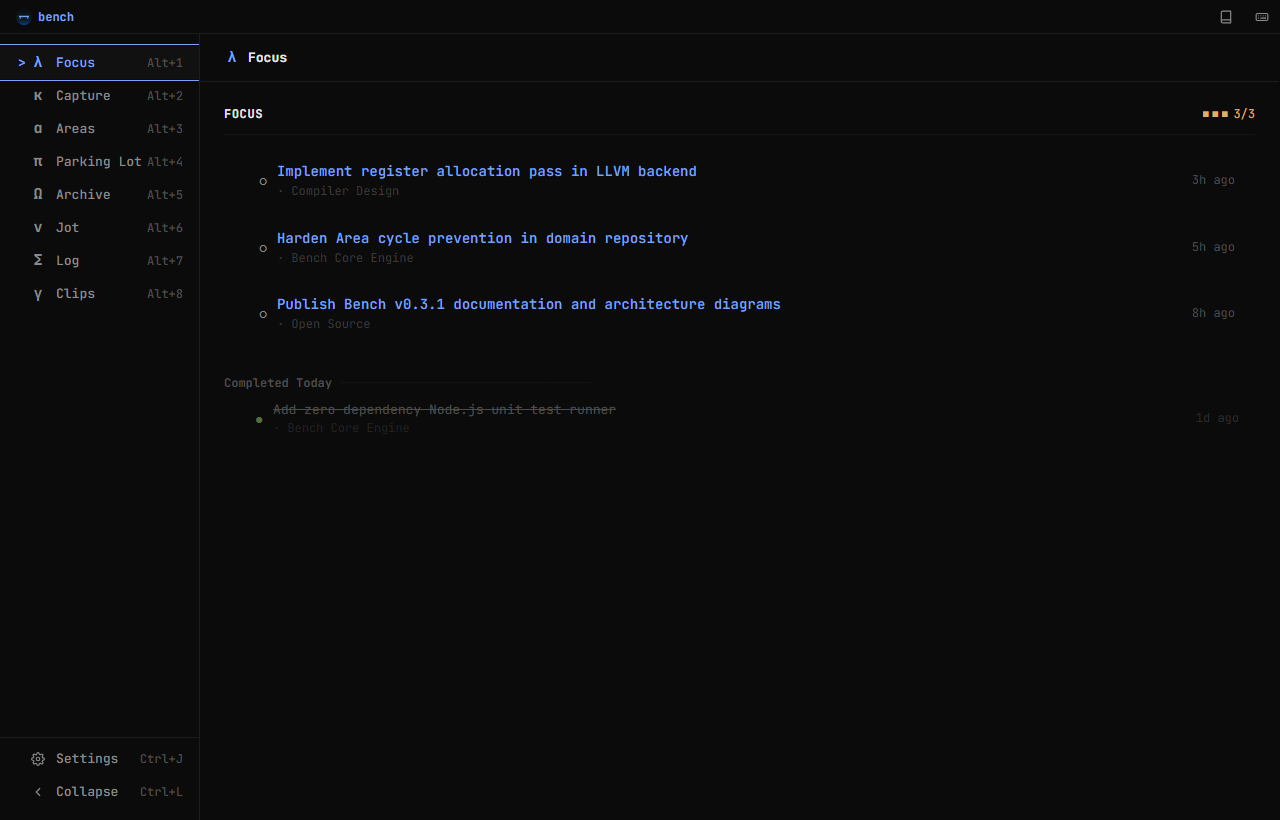Click the '3h ago' timestamp
Screen dimensions: 1280x820
pyautogui.click(x=1213, y=180)
